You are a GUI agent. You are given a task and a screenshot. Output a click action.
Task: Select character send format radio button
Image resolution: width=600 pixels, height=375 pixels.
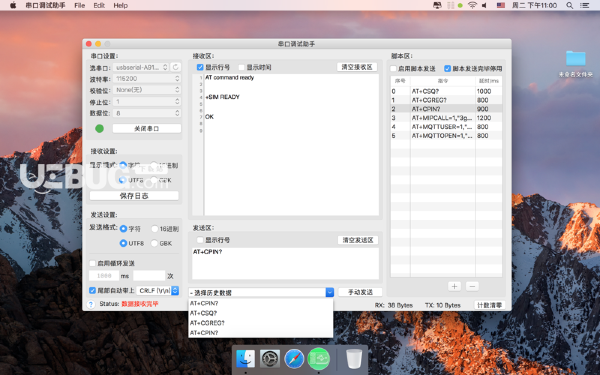pos(123,229)
